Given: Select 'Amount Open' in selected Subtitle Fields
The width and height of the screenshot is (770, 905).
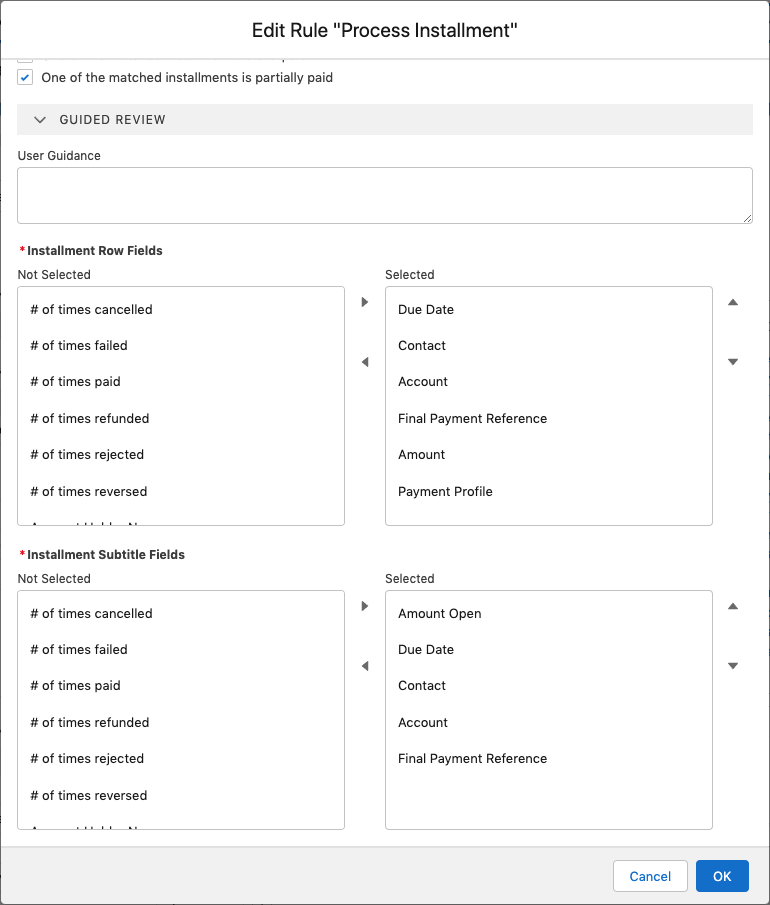Looking at the screenshot, I should [439, 613].
